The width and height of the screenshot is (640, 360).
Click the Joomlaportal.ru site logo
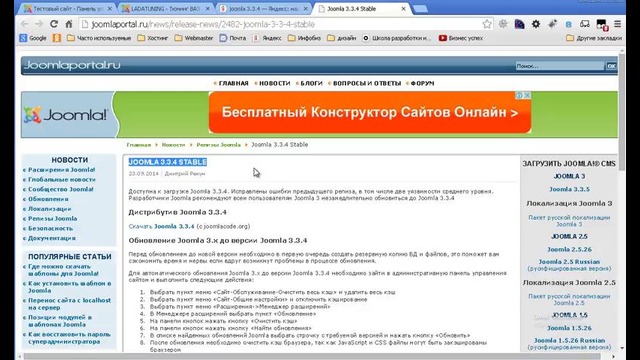72,65
